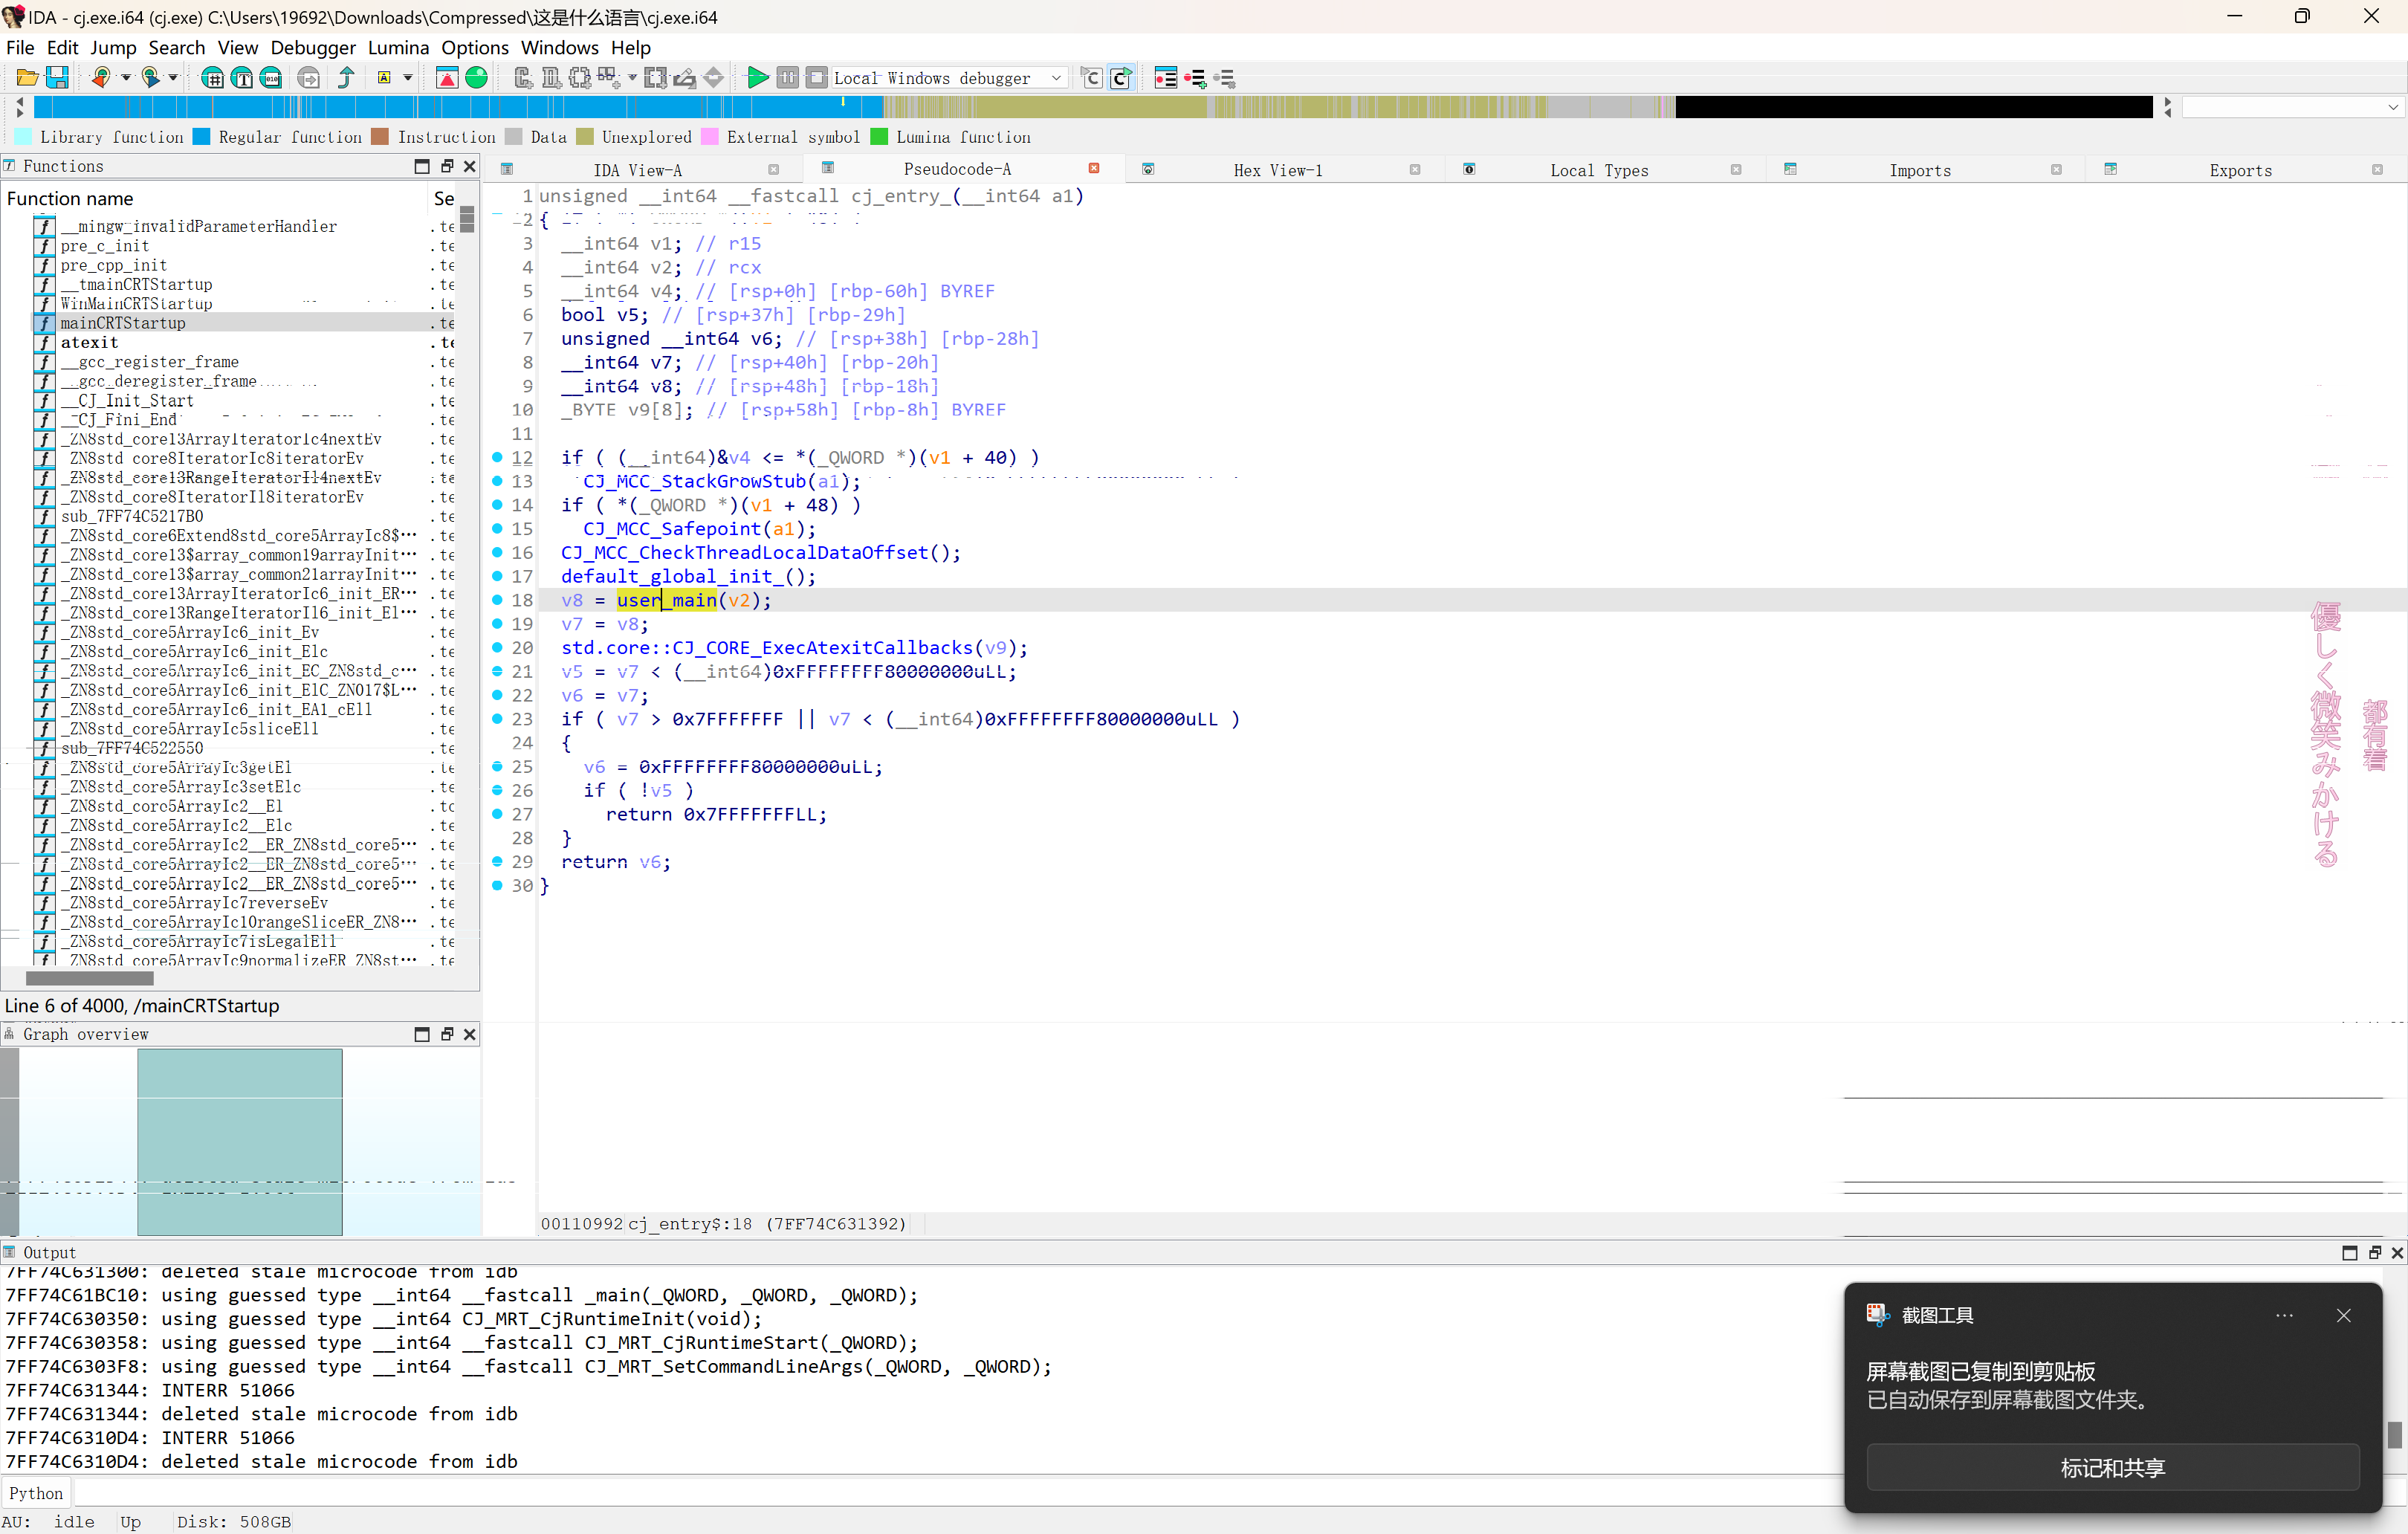Click the 'C+' add code icon
The width and height of the screenshot is (2408, 1534).
pyautogui.click(x=523, y=78)
